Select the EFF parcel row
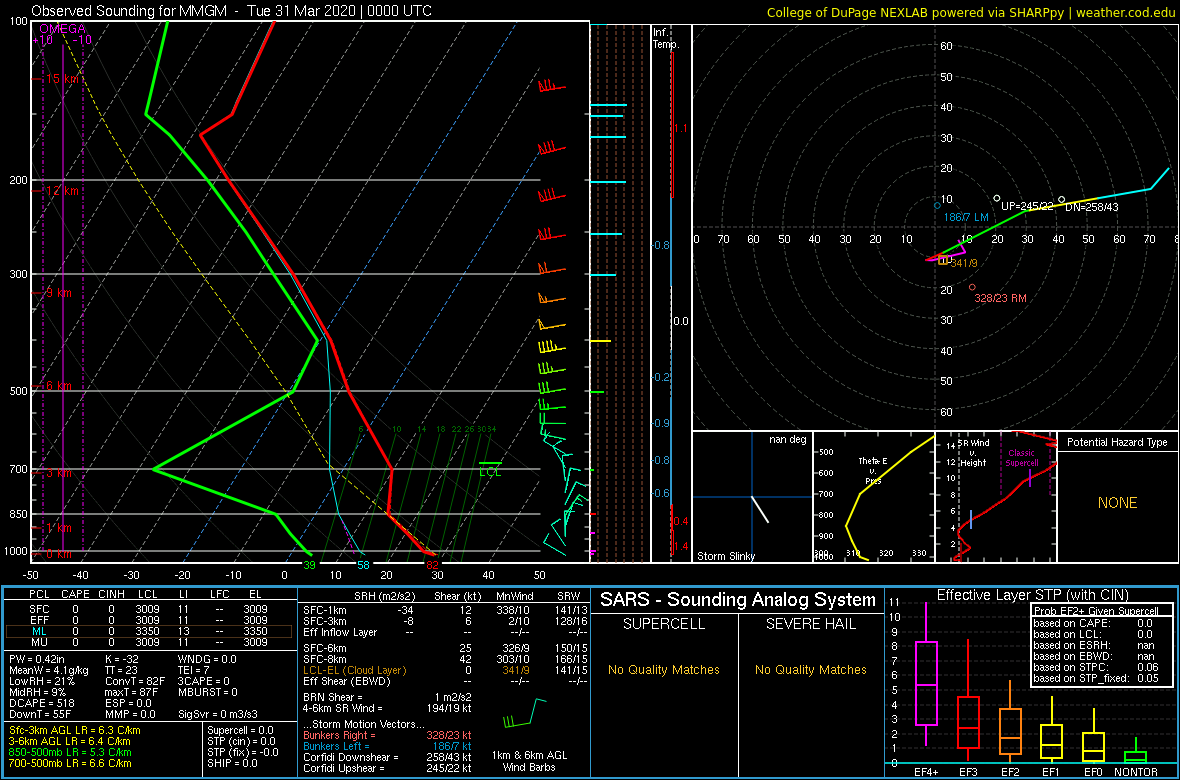Screen dimensions: 1180x780 click(148, 620)
